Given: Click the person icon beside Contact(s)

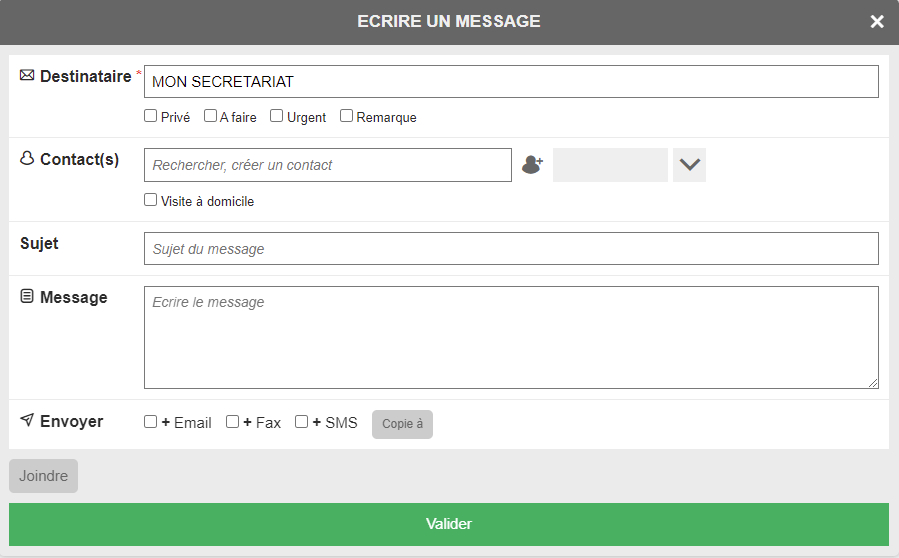Looking at the screenshot, I should (x=27, y=159).
